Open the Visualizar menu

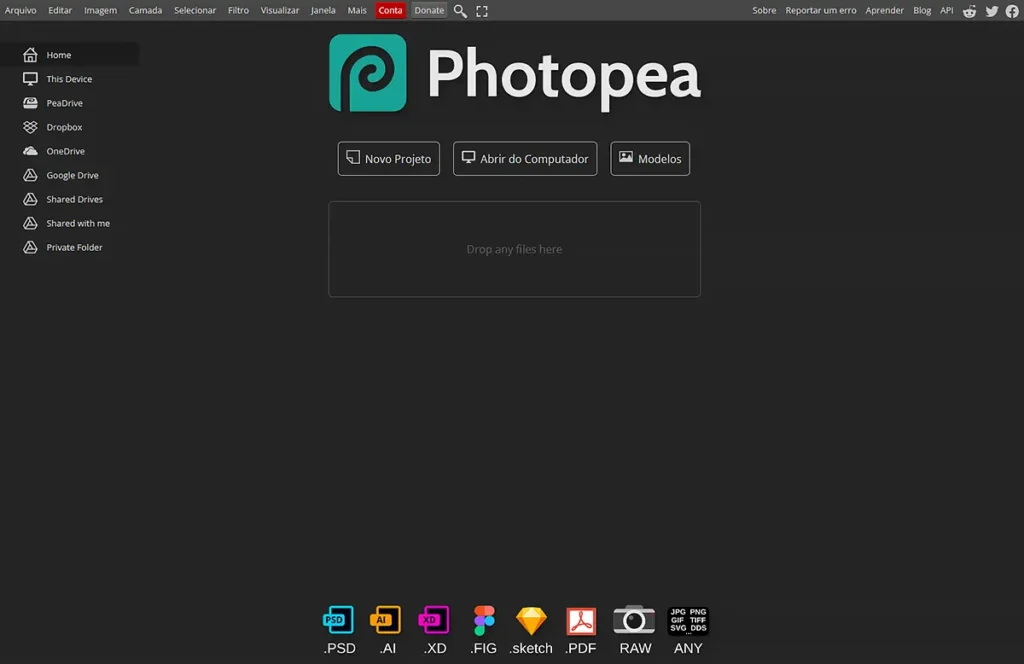tap(280, 10)
